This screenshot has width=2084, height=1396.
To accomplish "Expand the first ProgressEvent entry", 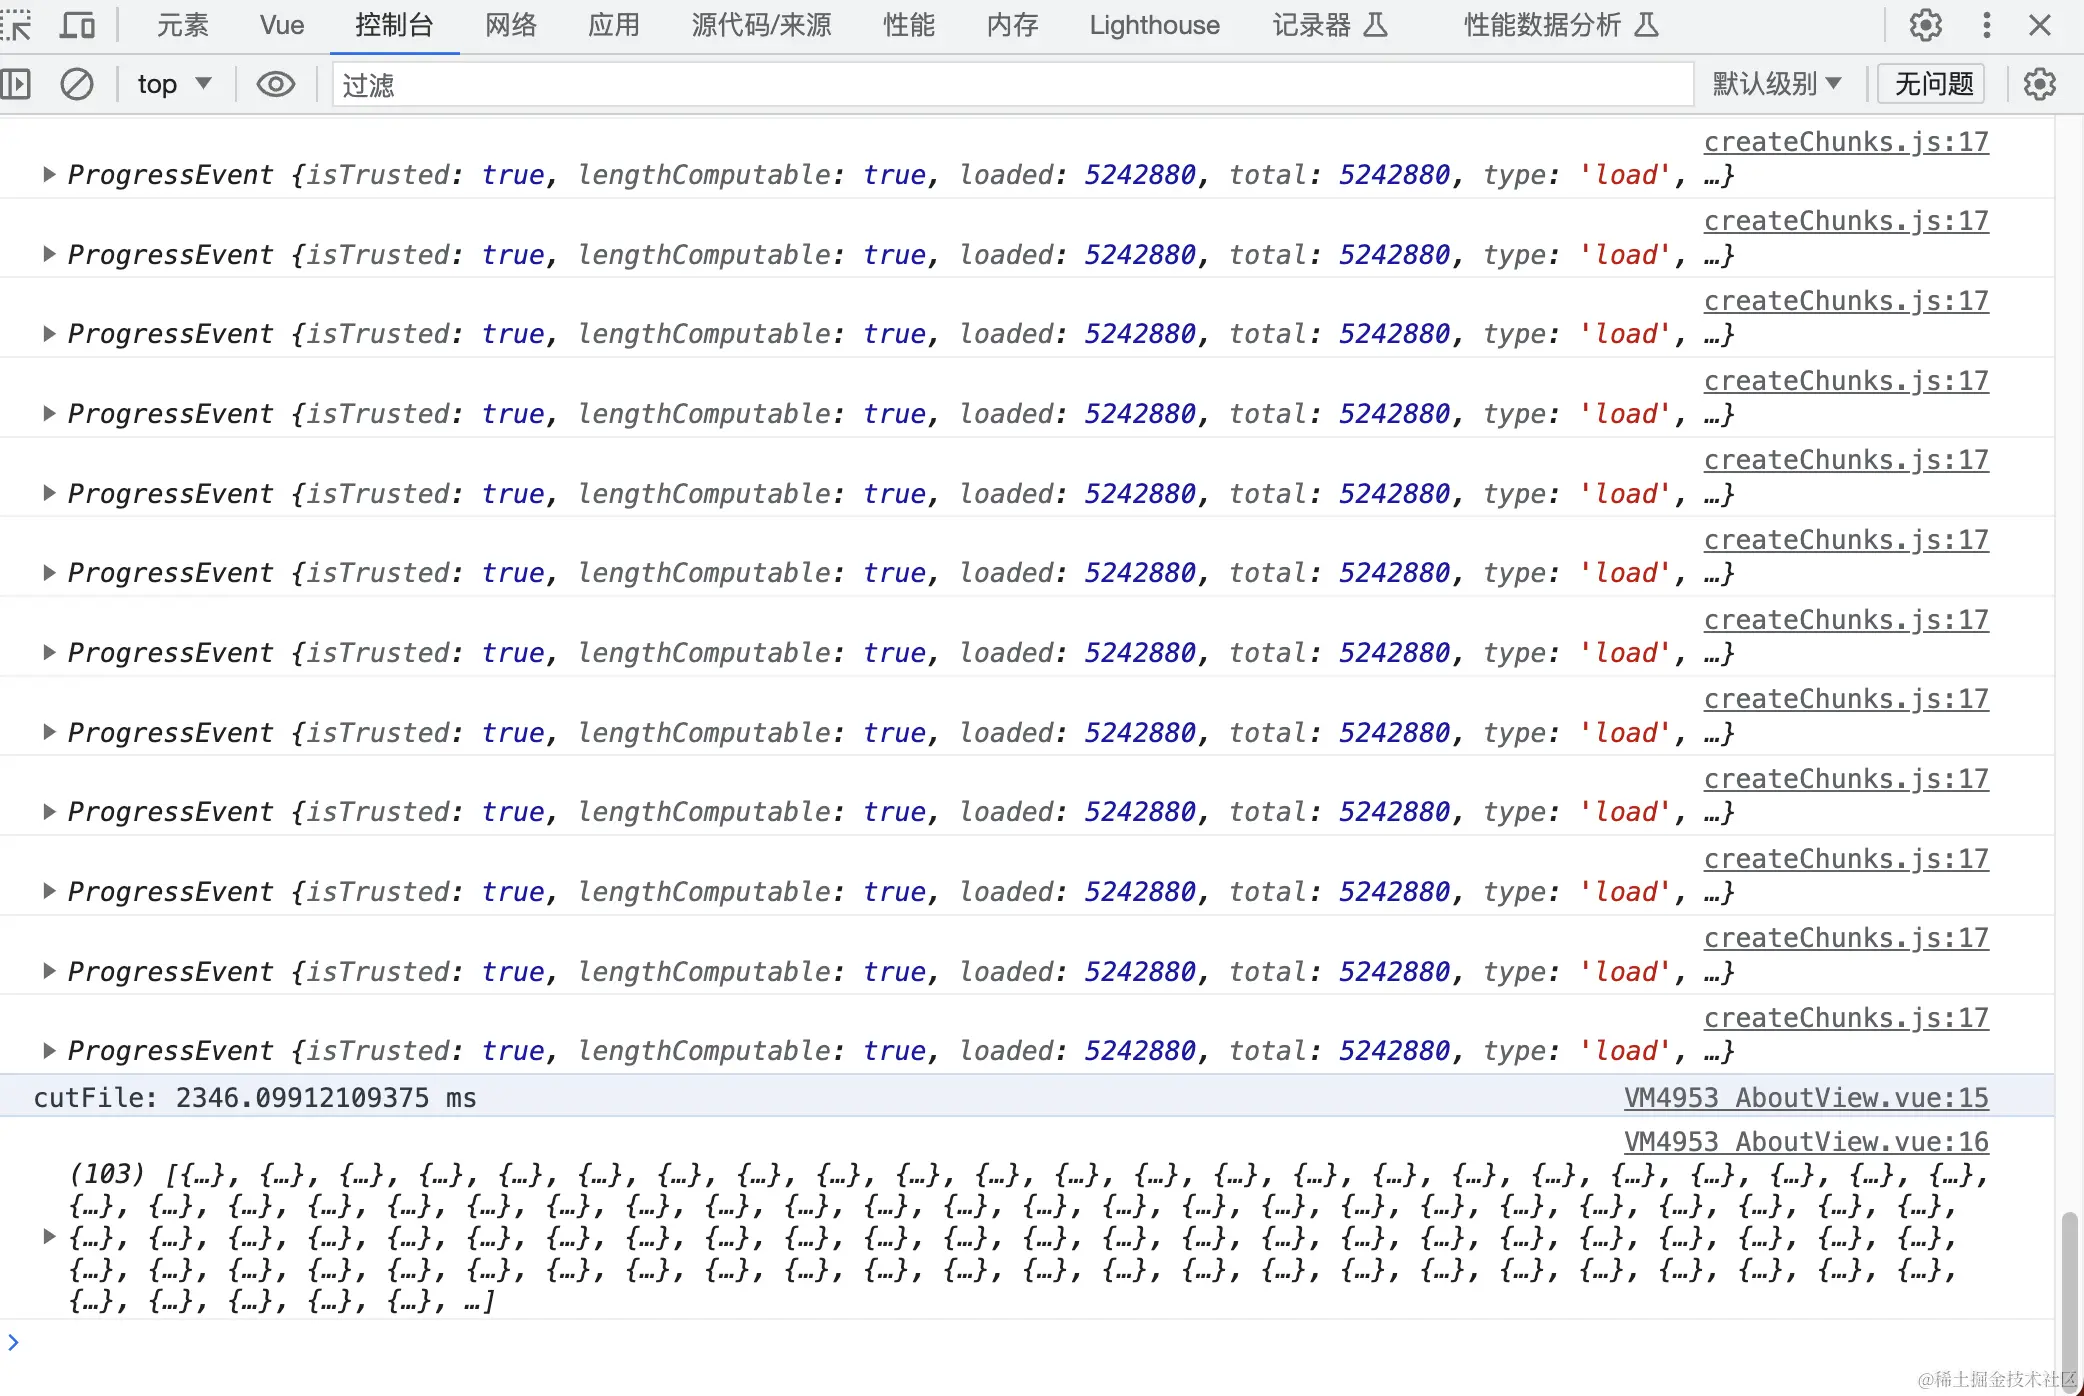I will [48, 174].
